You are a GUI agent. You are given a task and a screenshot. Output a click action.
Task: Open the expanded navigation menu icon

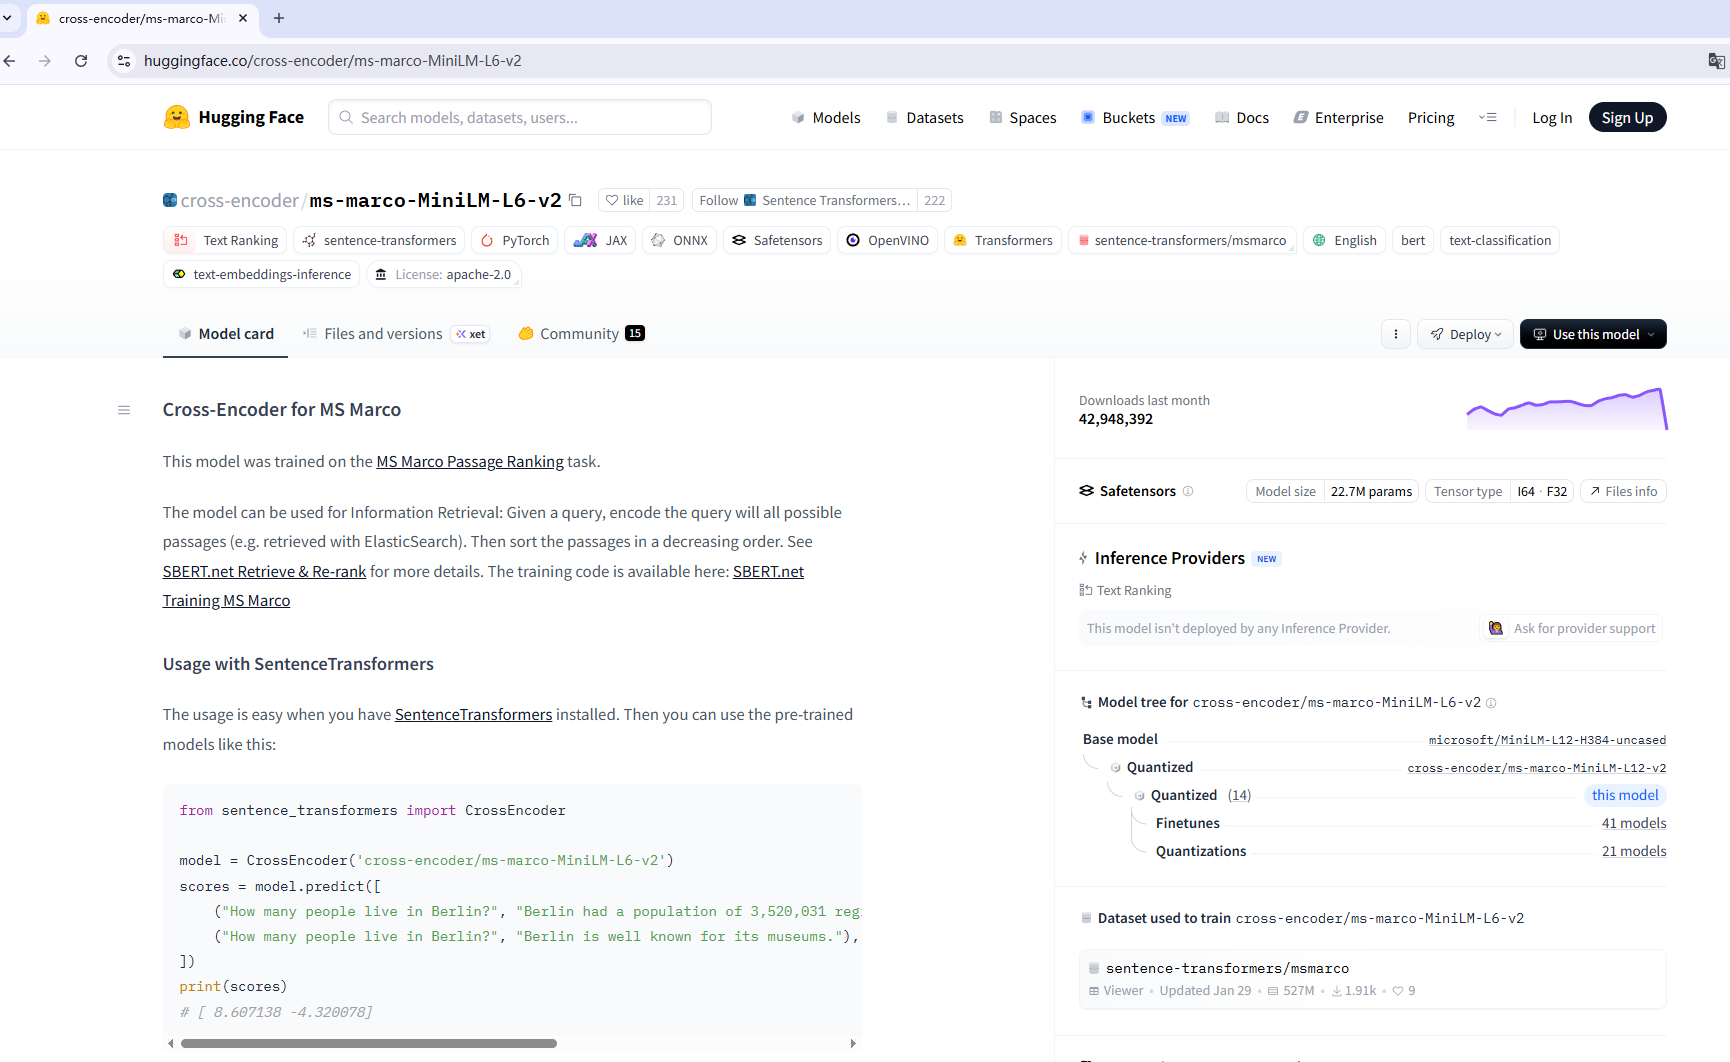click(x=1488, y=117)
